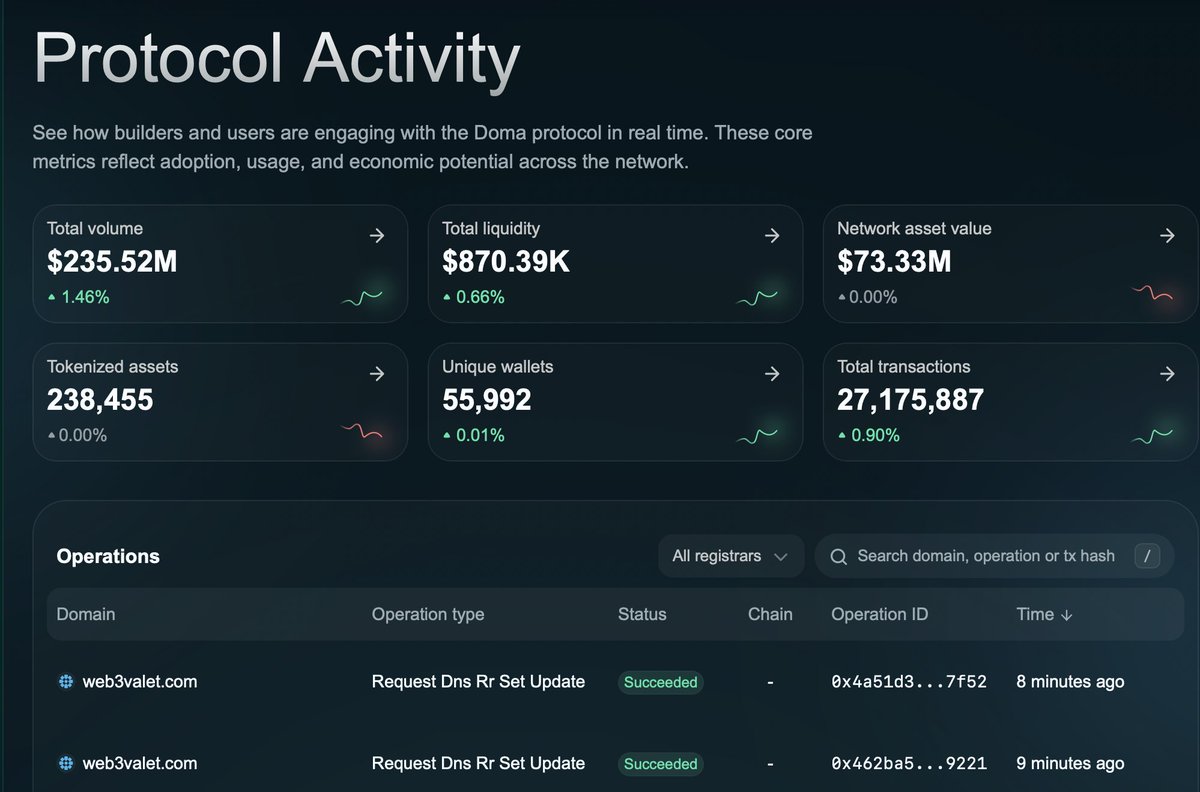The image size is (1200, 792).
Task: Click the Unique wallets sparkline chart
Action: (758, 435)
